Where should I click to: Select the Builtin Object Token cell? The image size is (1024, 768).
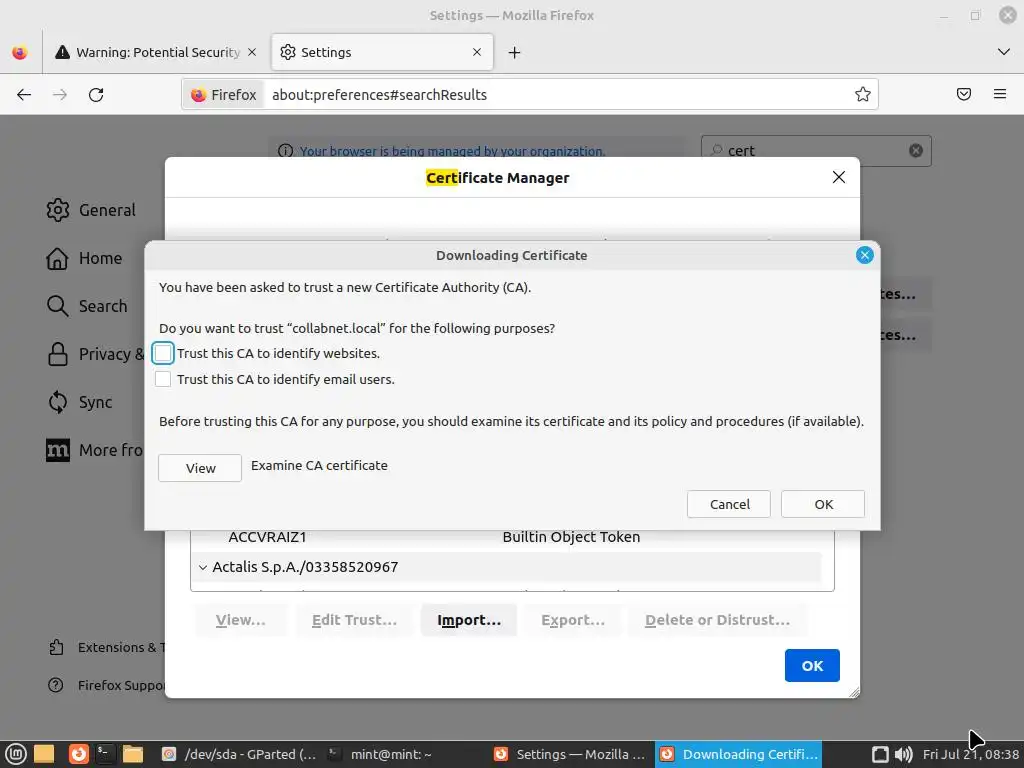point(571,537)
